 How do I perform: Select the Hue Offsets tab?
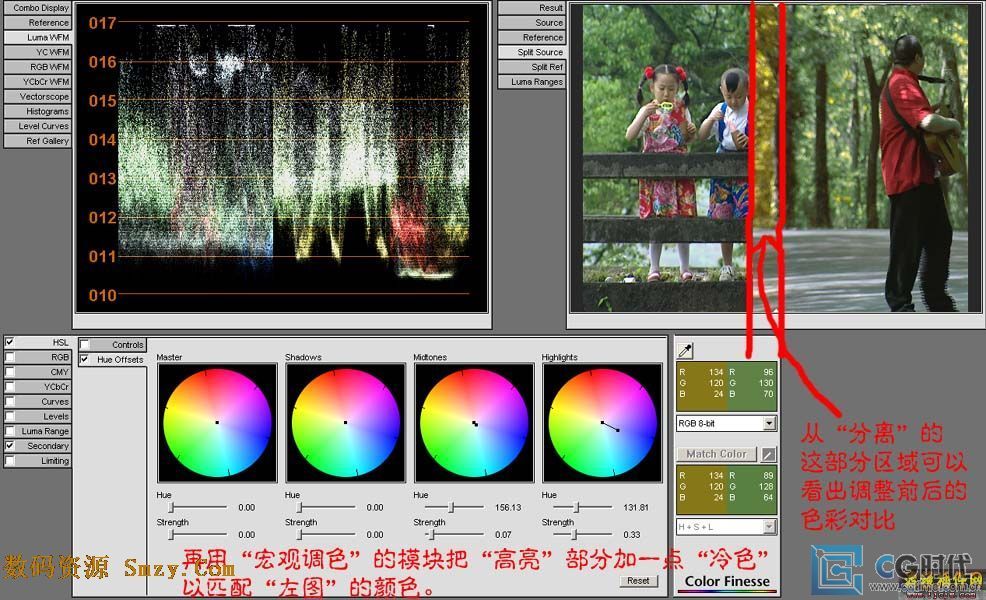click(x=113, y=360)
